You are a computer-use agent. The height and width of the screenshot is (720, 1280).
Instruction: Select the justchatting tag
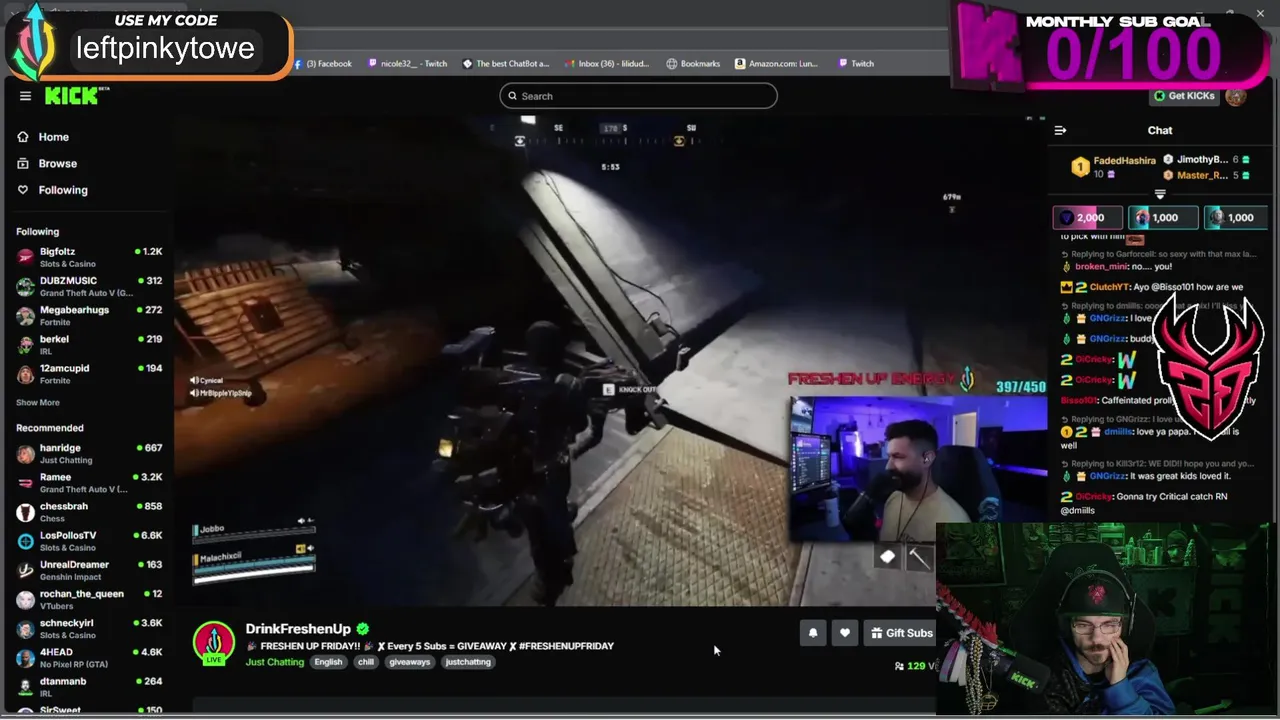tap(468, 662)
